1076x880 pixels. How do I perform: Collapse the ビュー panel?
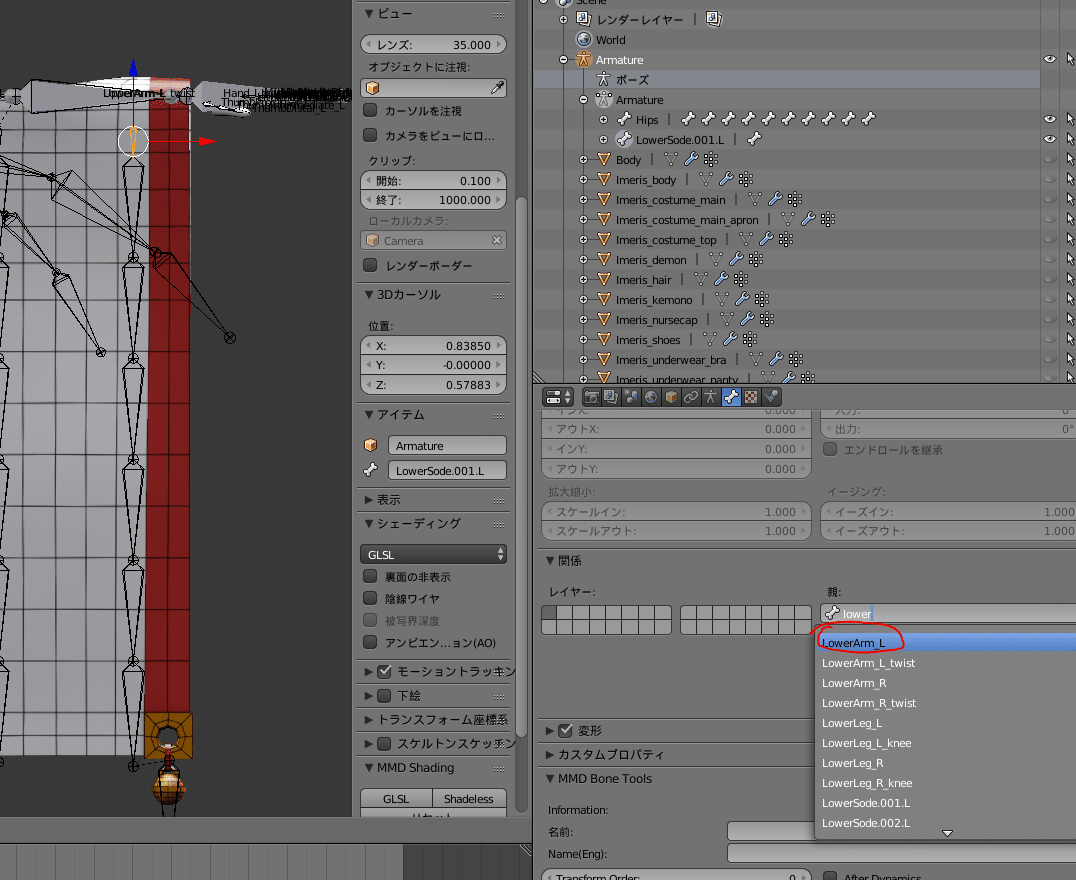click(369, 14)
